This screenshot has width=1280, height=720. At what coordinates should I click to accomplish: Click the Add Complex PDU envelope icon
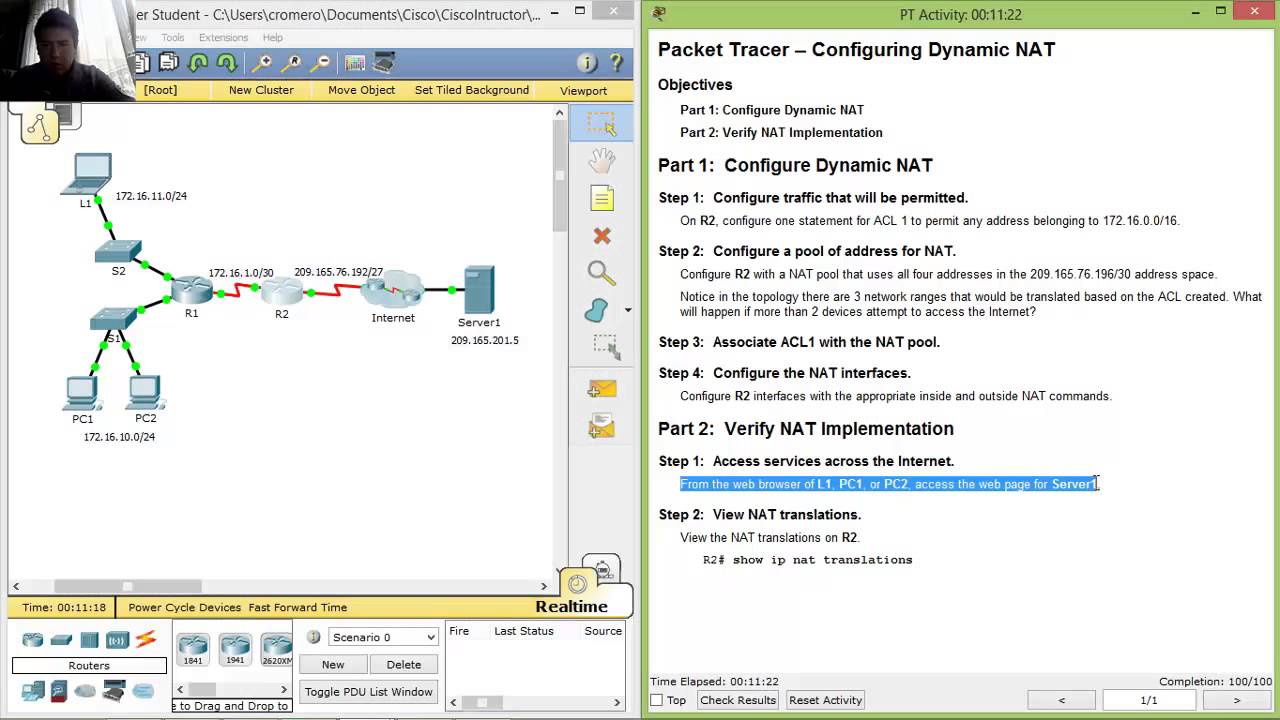[x=601, y=428]
